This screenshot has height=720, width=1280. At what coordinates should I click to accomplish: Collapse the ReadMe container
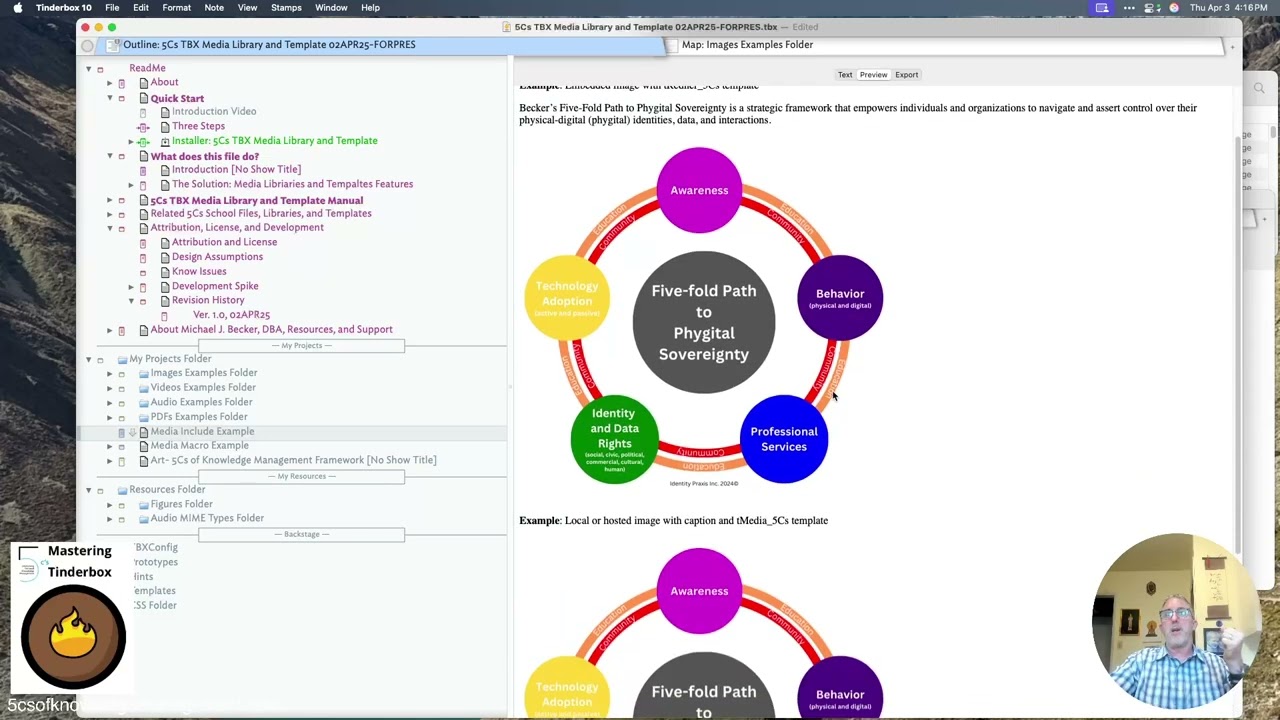click(88, 69)
